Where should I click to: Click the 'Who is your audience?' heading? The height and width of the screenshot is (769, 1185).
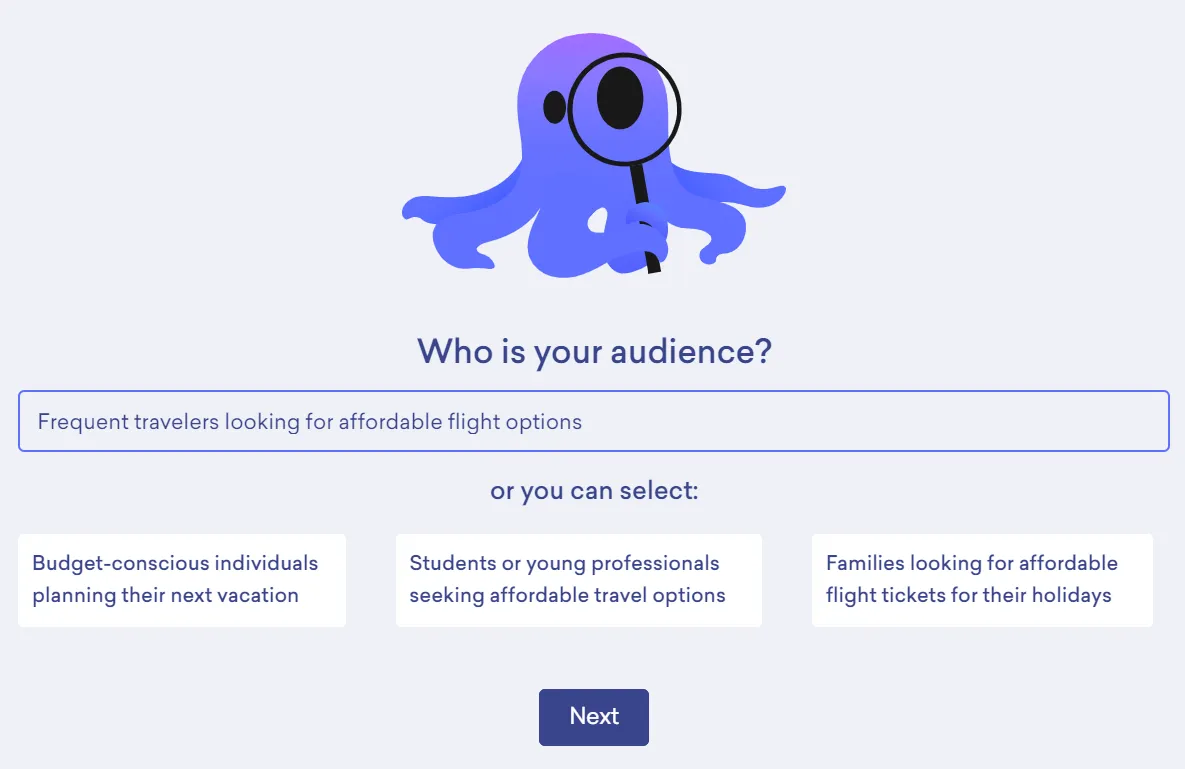point(594,351)
